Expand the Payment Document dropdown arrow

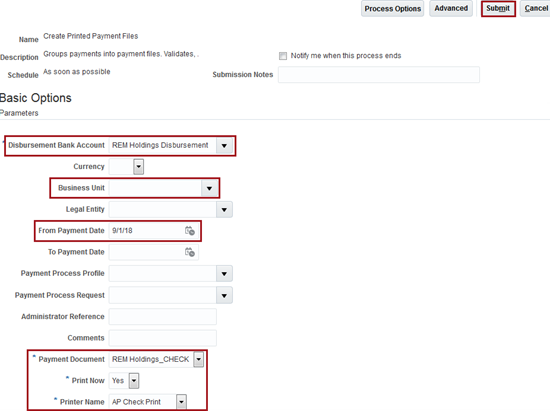point(199,359)
